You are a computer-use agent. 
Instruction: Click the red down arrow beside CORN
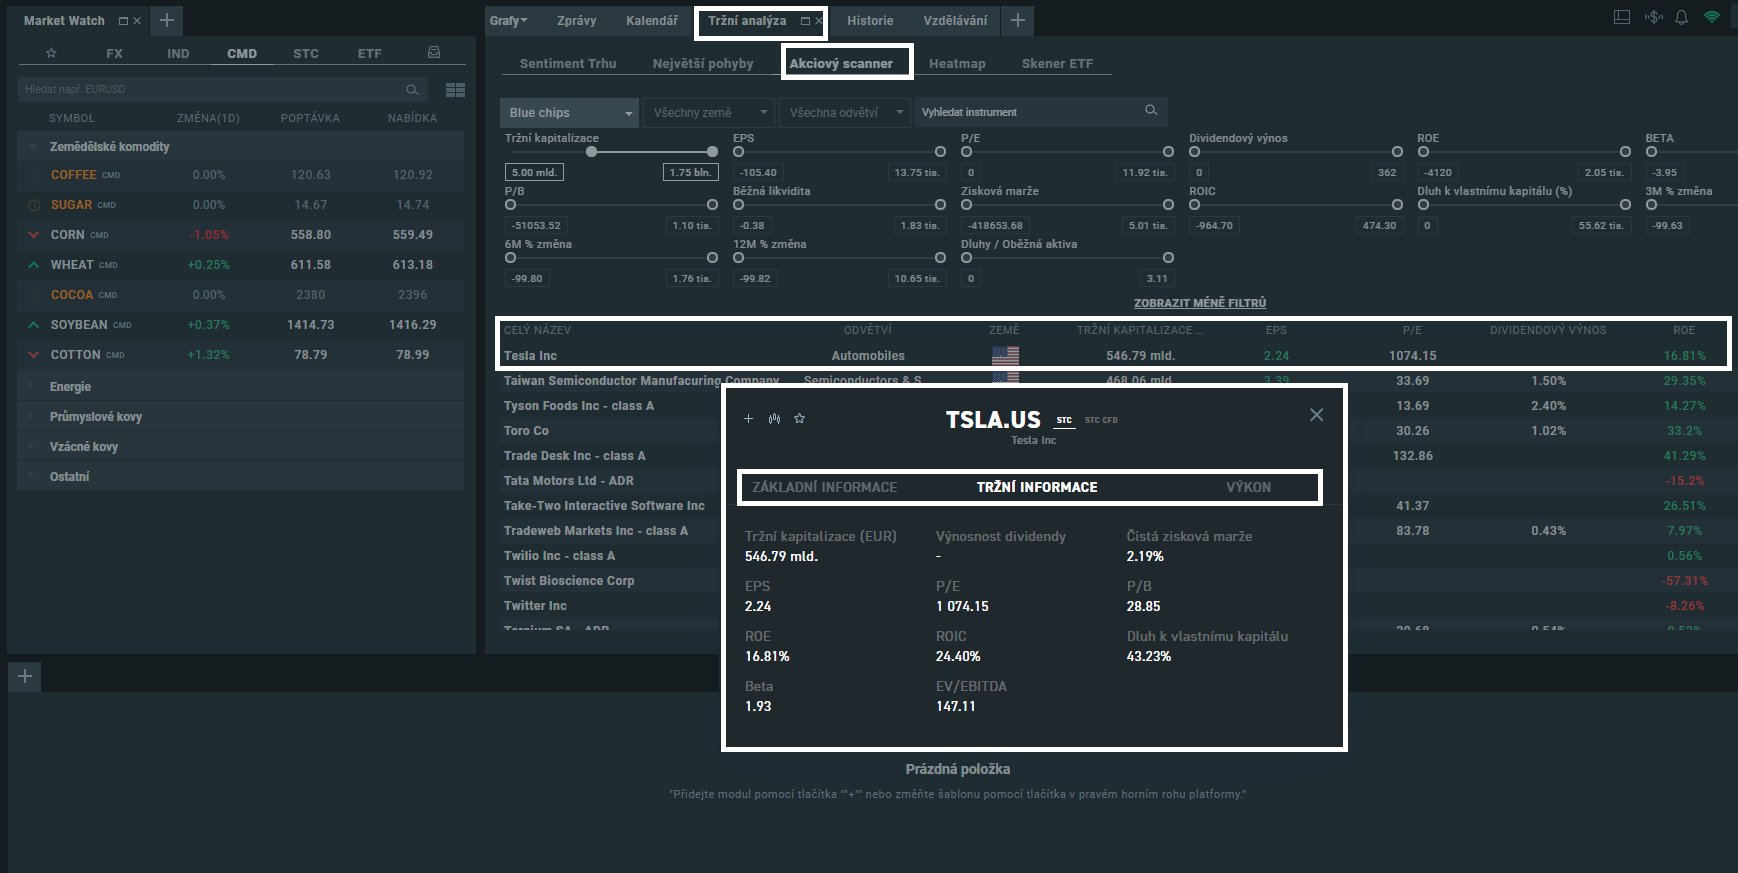[x=34, y=235]
